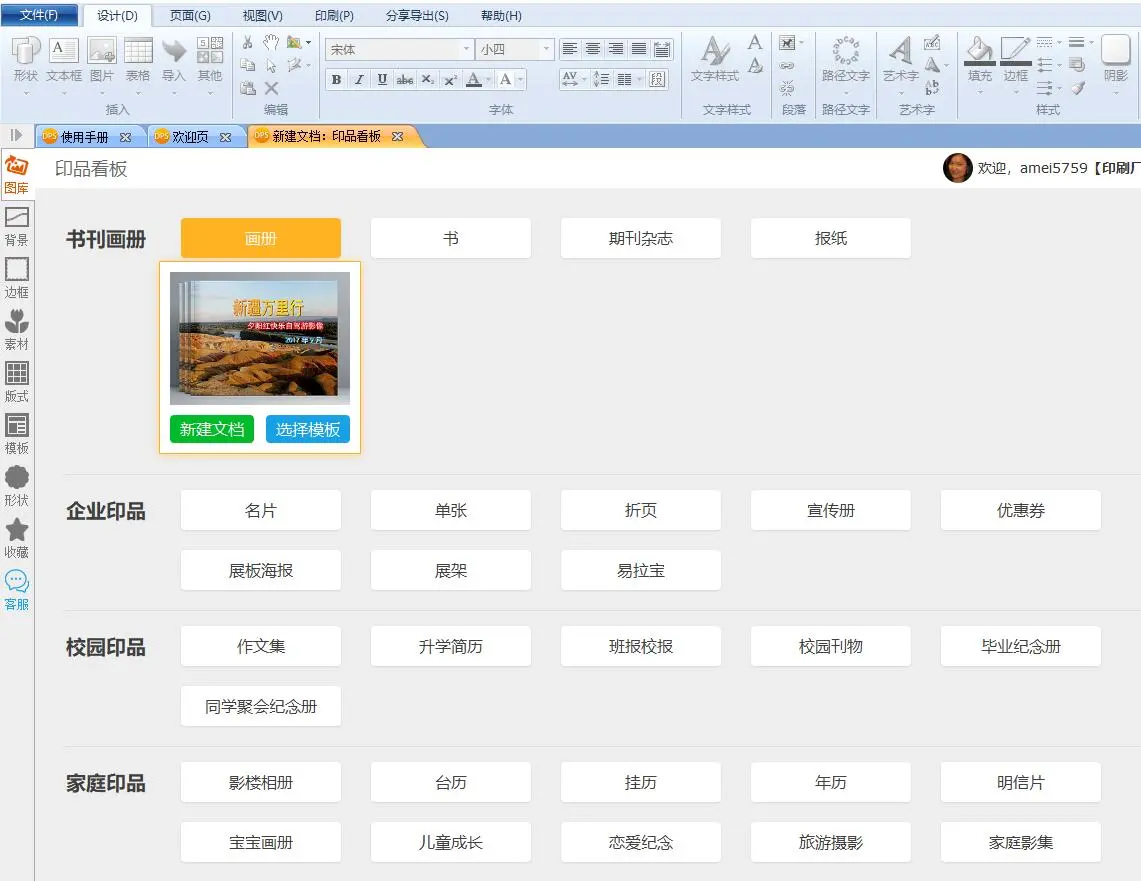Switch to the 欢迎页 document tab
The width and height of the screenshot is (1141, 881).
point(190,137)
